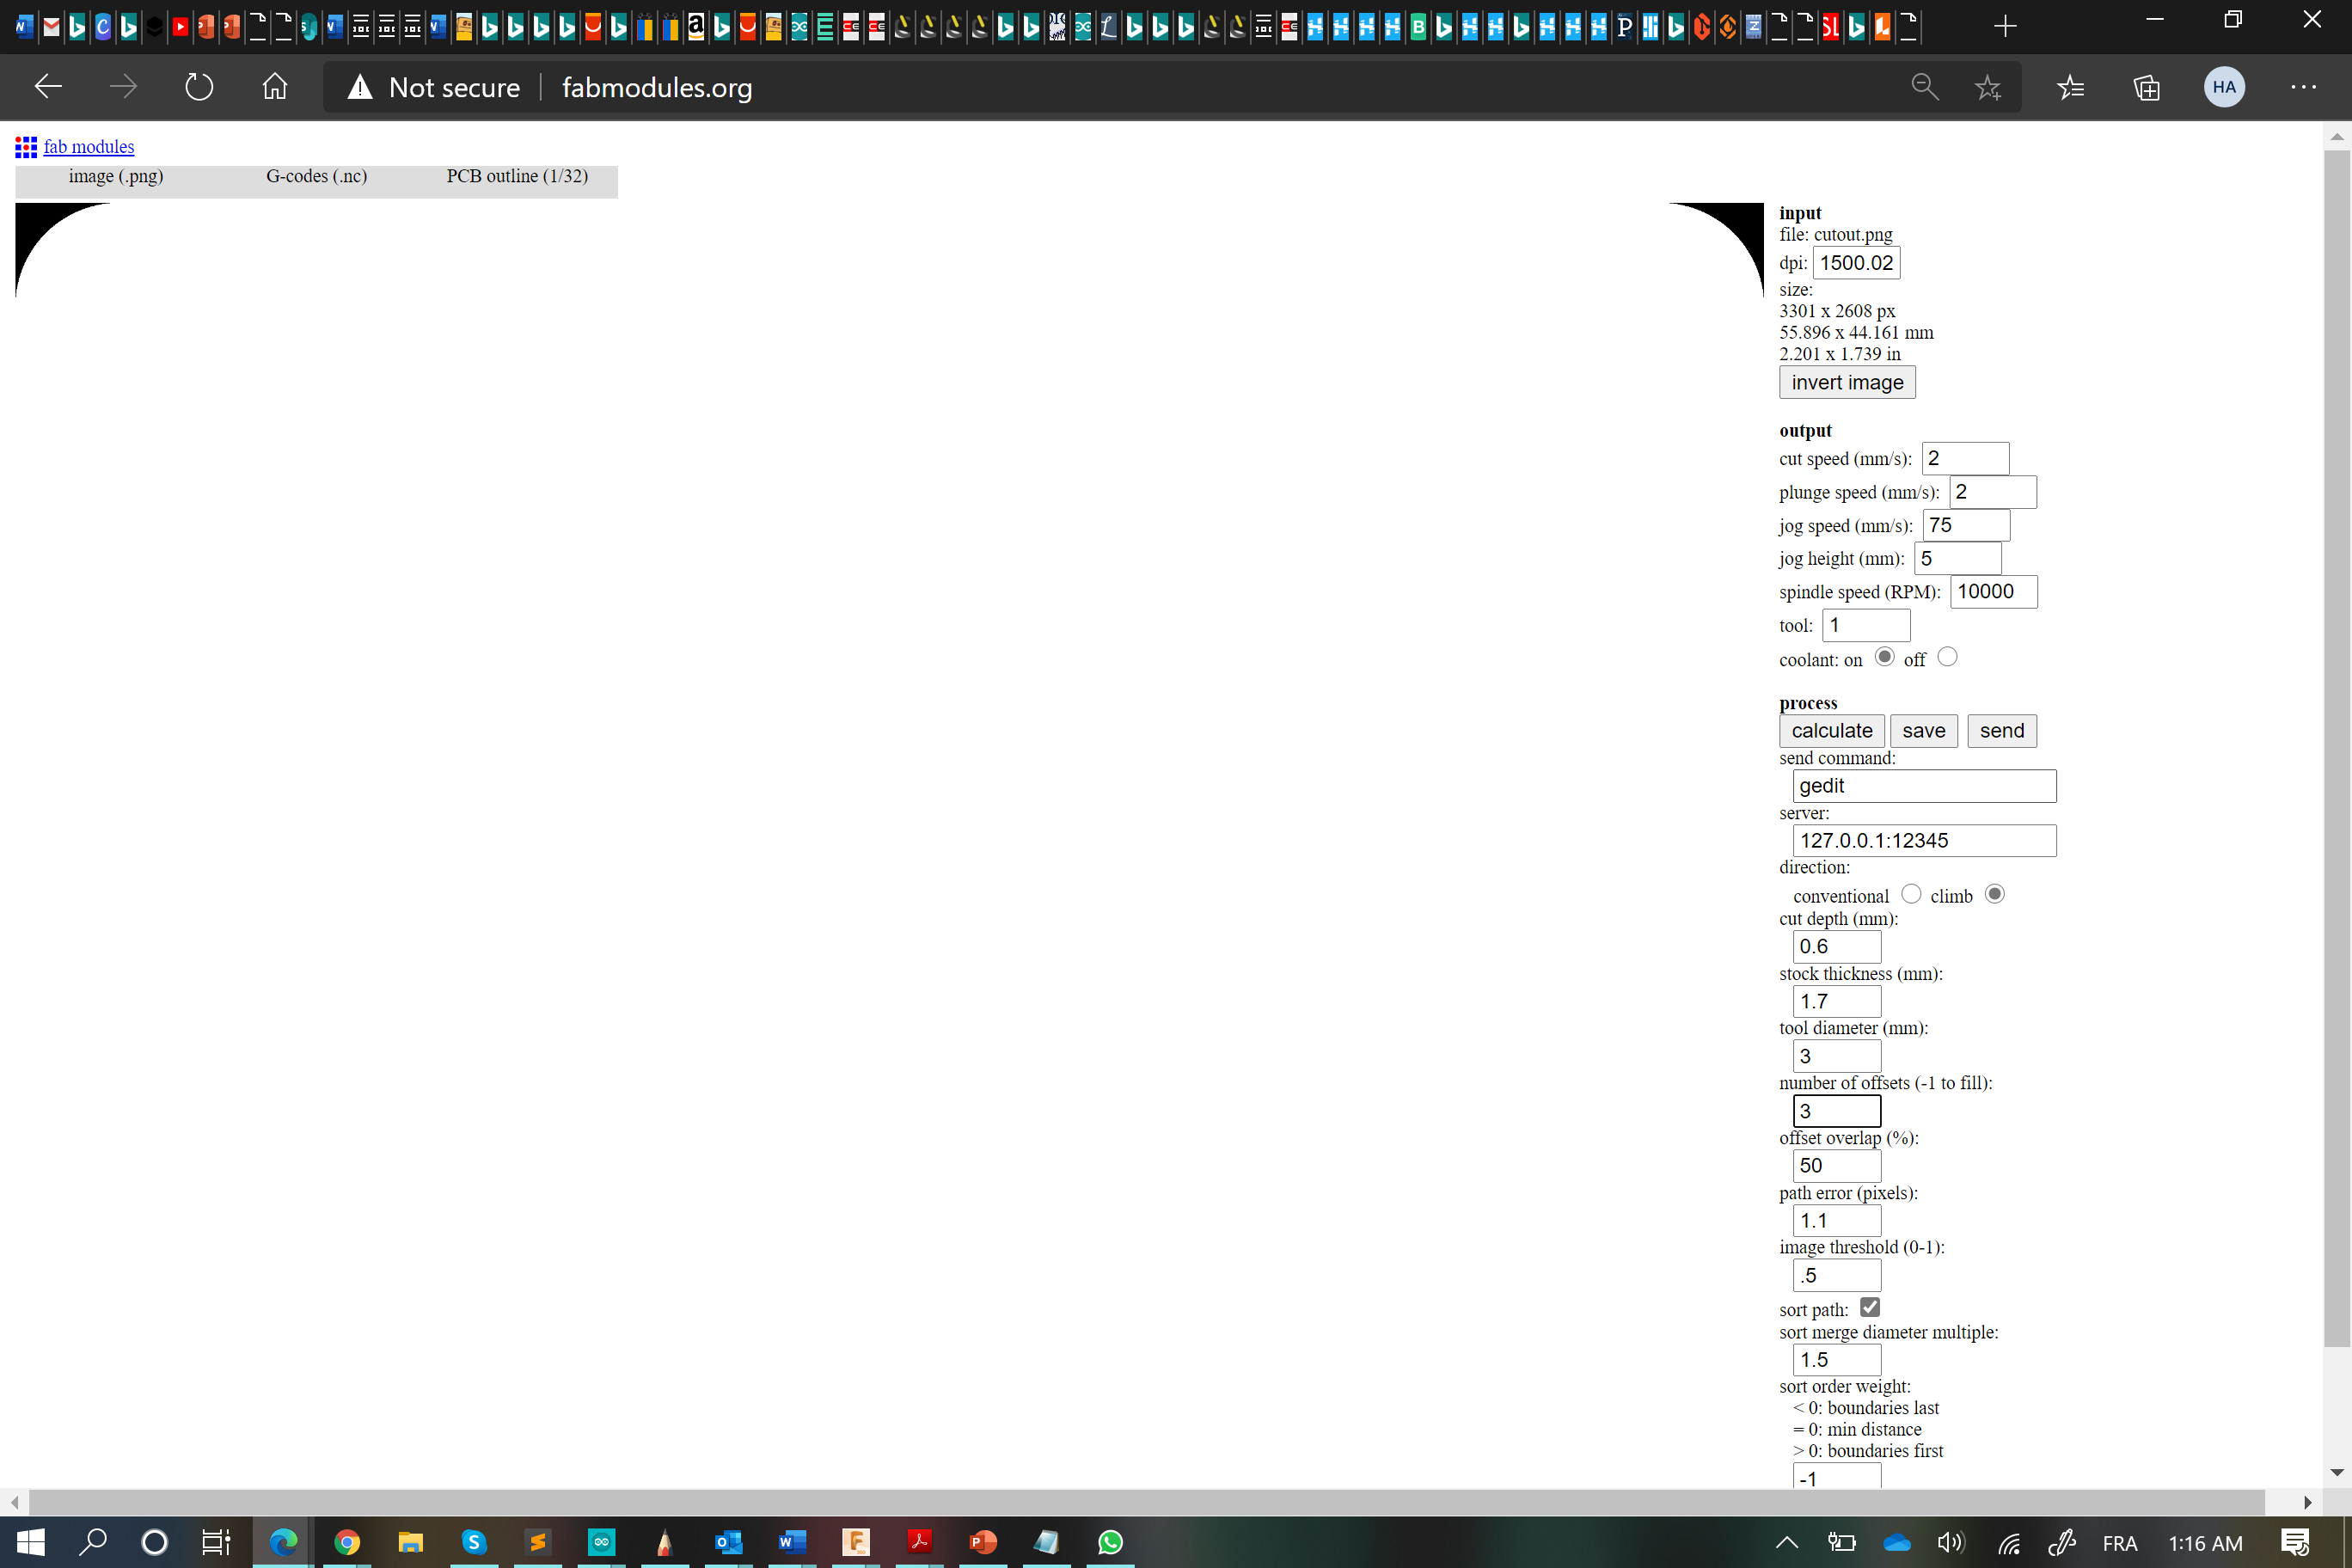Go to browser home page icon
Image resolution: width=2352 pixels, height=1568 pixels.
[275, 87]
